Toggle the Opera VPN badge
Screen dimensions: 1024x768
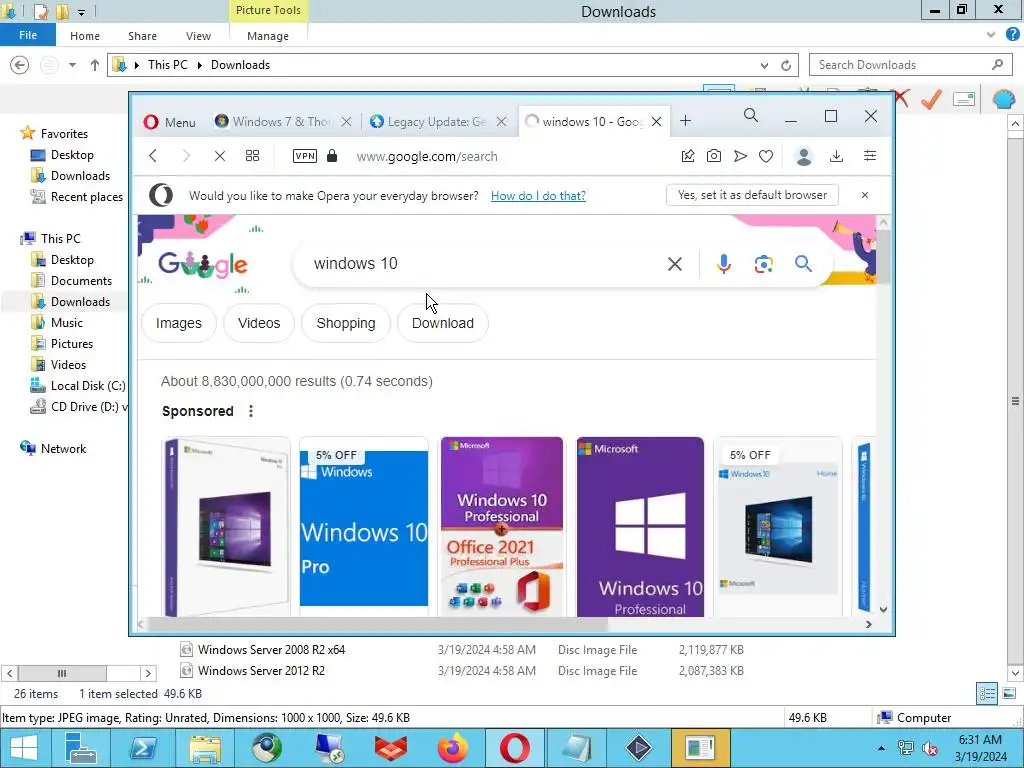coord(305,156)
